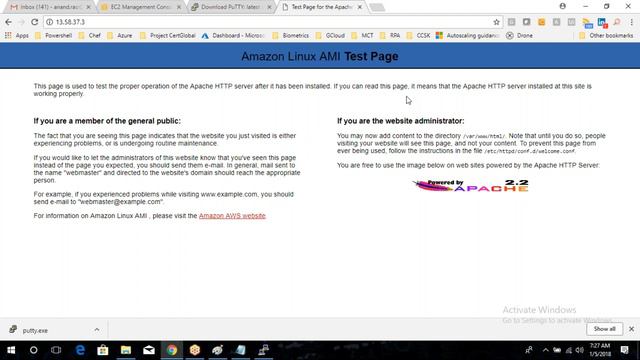This screenshot has width=640, height=360.
Task: Show hidden system tray icons
Action: pos(546,350)
